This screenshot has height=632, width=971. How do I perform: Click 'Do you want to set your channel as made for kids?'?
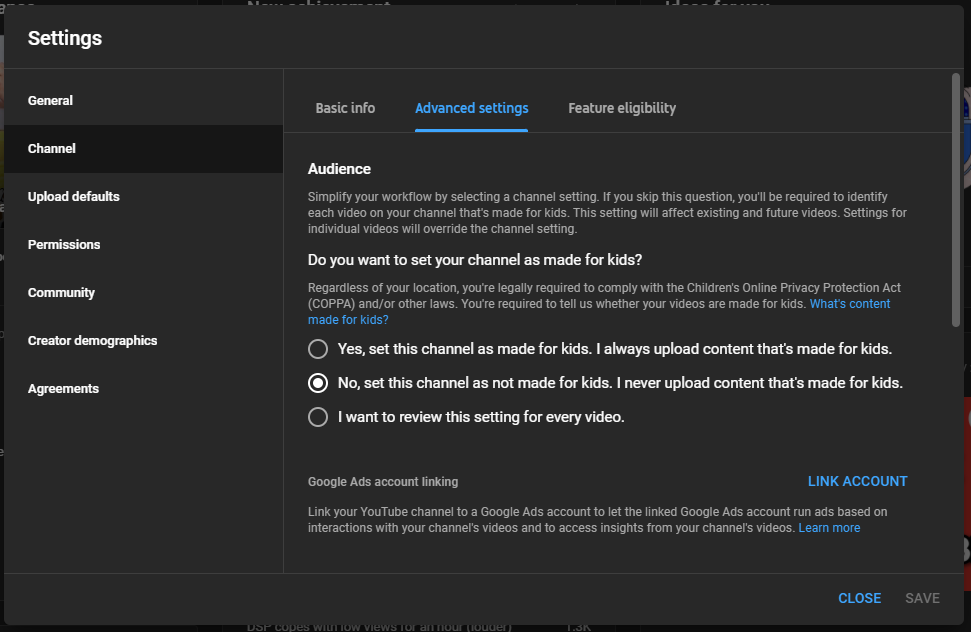475,260
